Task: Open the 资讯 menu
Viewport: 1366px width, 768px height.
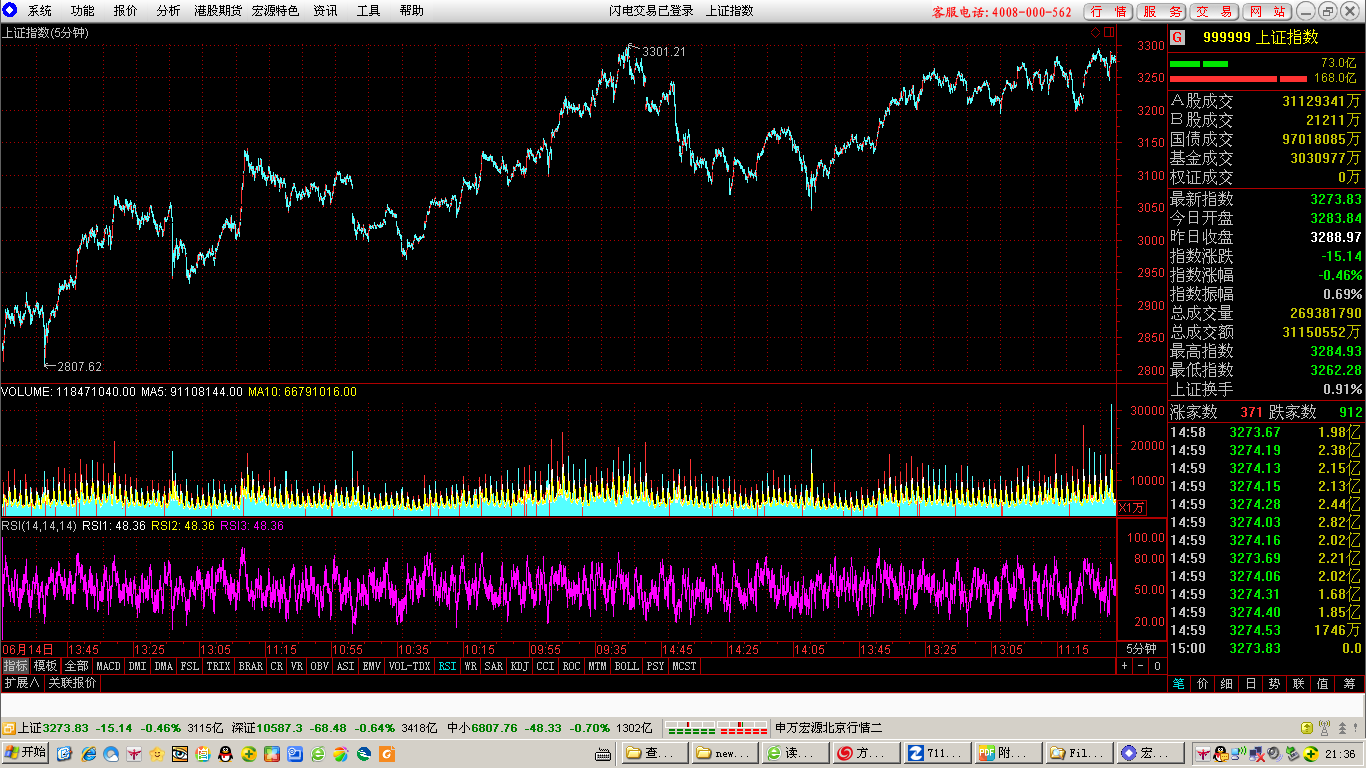Action: pos(325,11)
